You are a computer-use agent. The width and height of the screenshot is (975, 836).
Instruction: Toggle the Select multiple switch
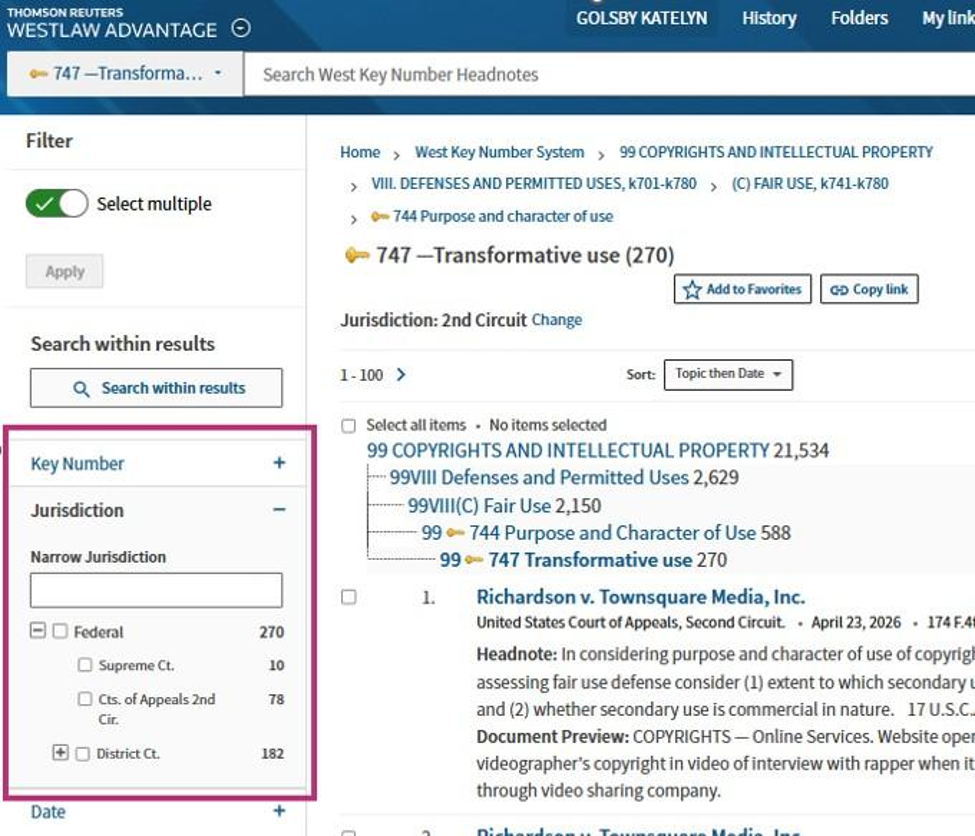pyautogui.click(x=57, y=203)
